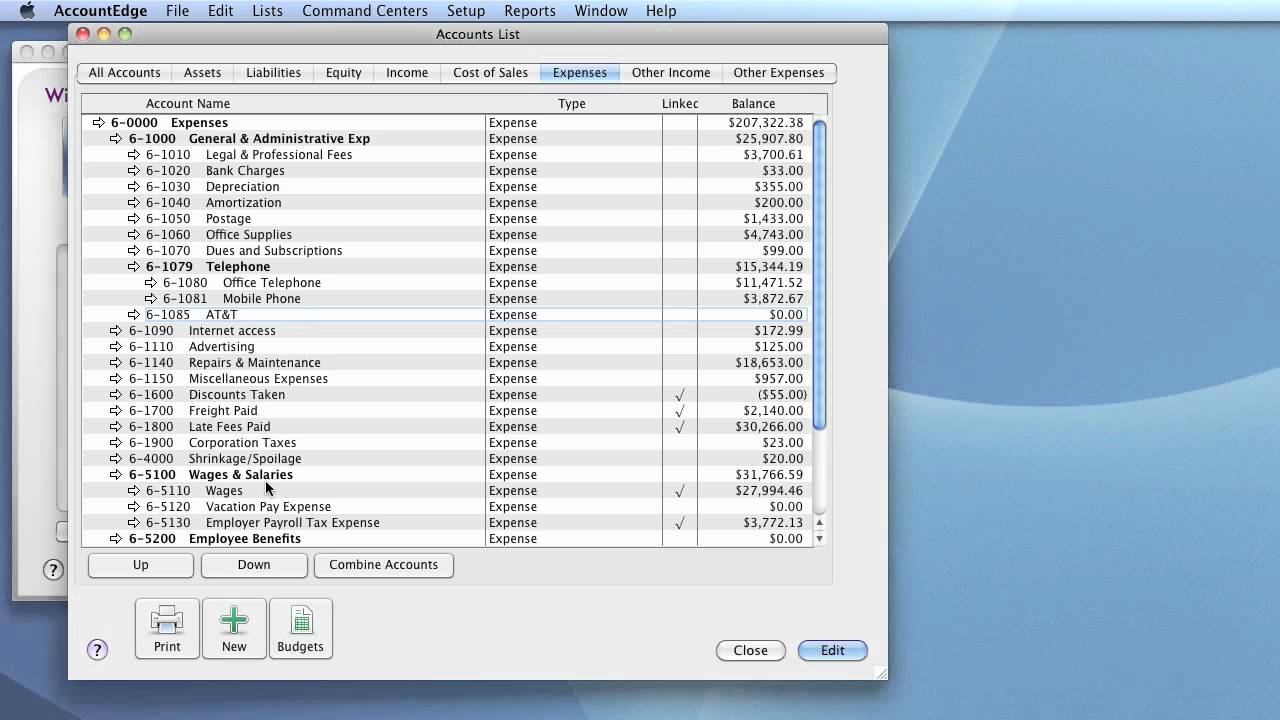
Task: Close the Accounts List with Close button
Action: (x=751, y=650)
